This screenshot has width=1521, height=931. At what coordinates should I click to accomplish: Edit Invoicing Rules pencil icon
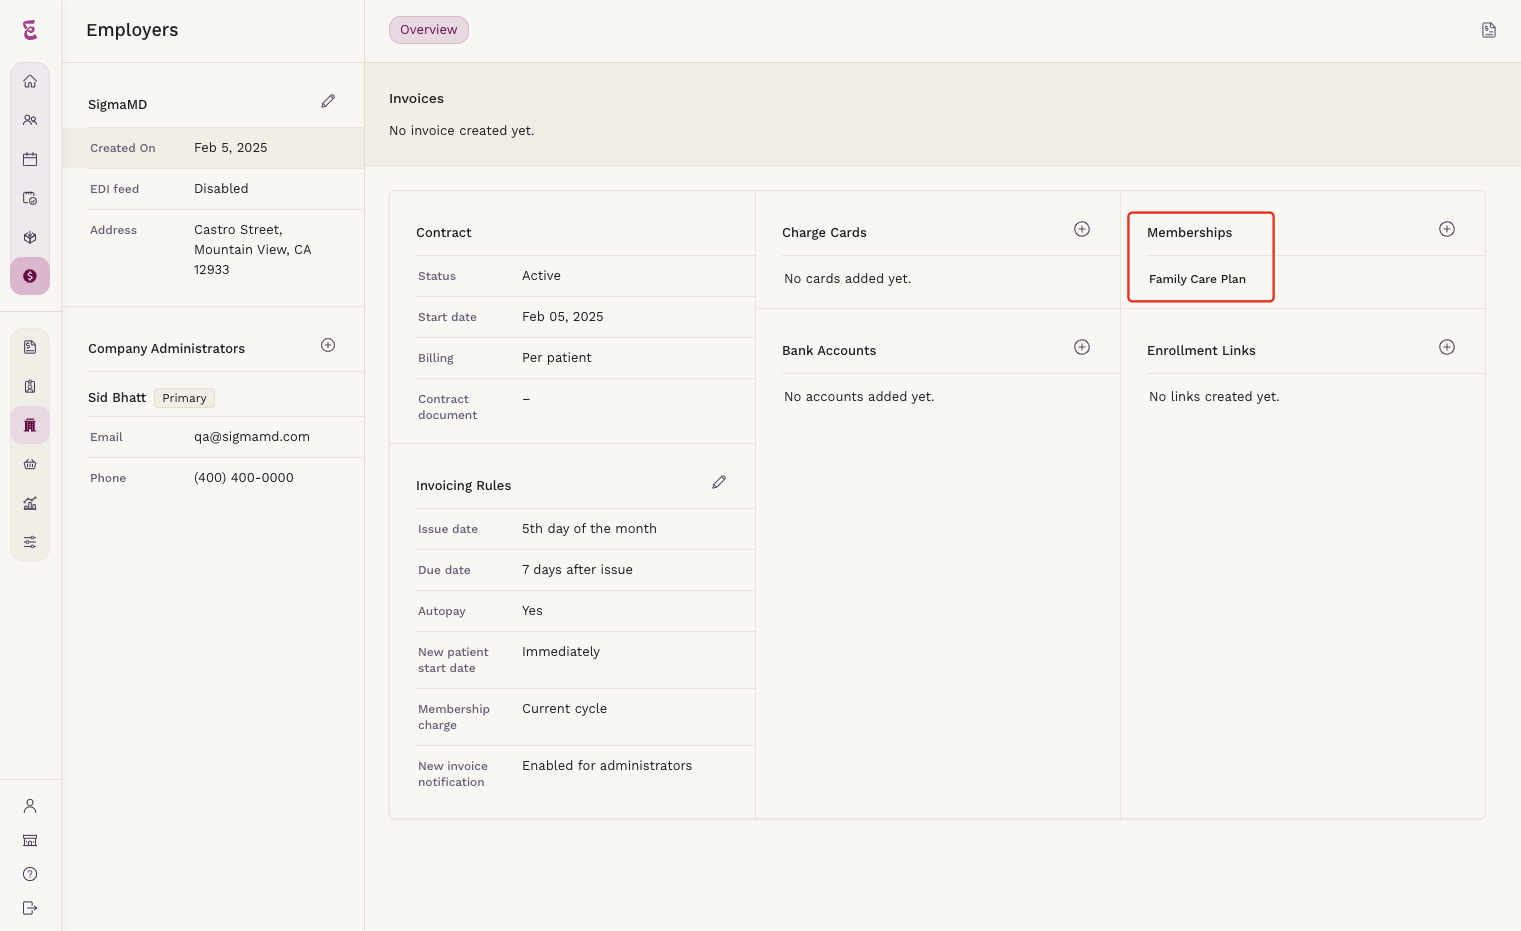(x=719, y=482)
